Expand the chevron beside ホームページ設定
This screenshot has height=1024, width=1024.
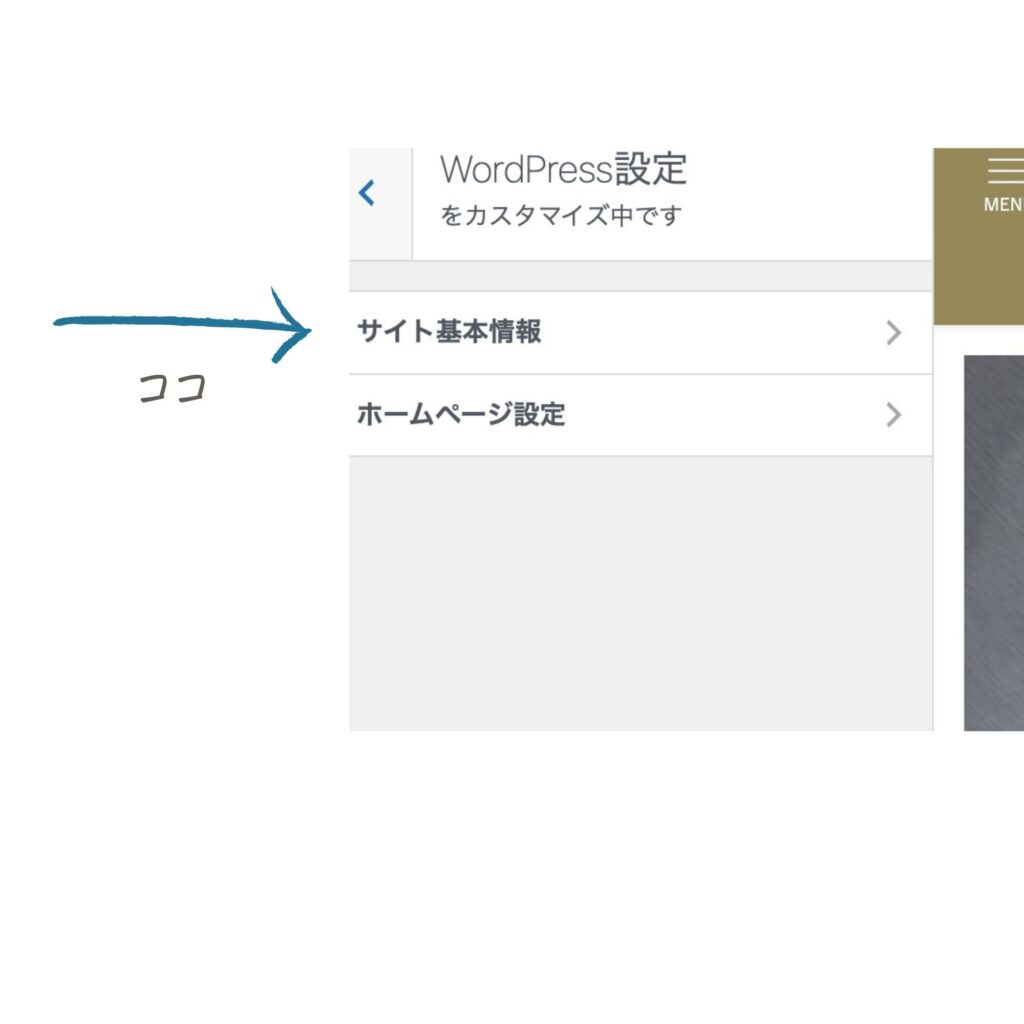(893, 415)
